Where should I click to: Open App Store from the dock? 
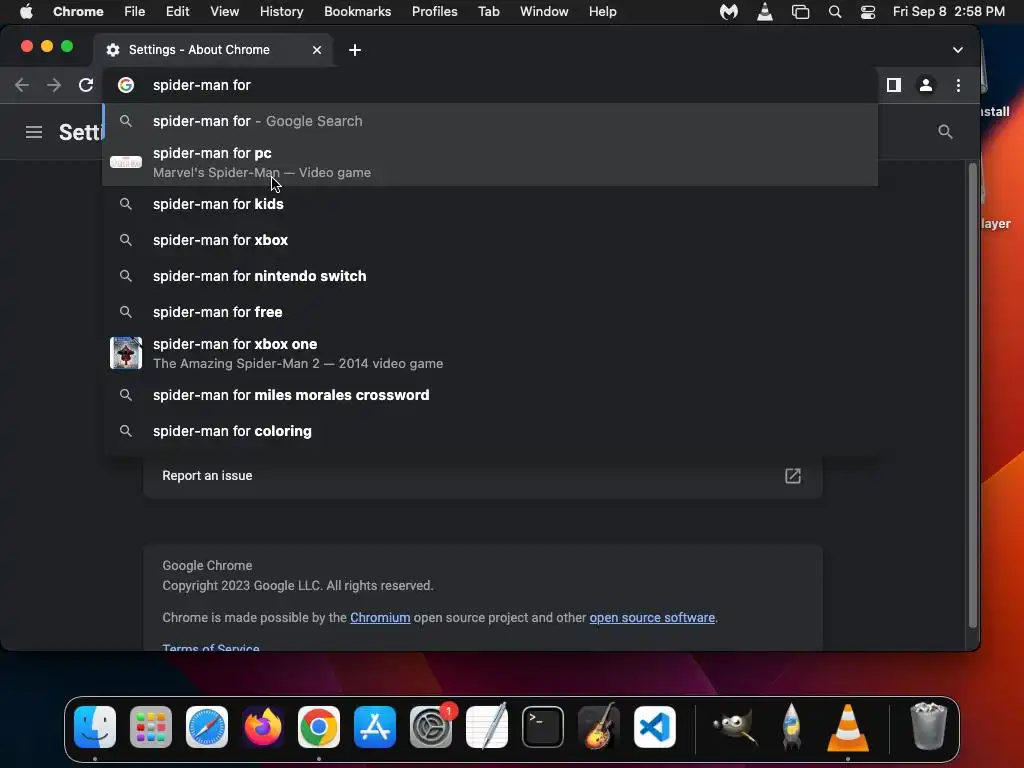375,727
